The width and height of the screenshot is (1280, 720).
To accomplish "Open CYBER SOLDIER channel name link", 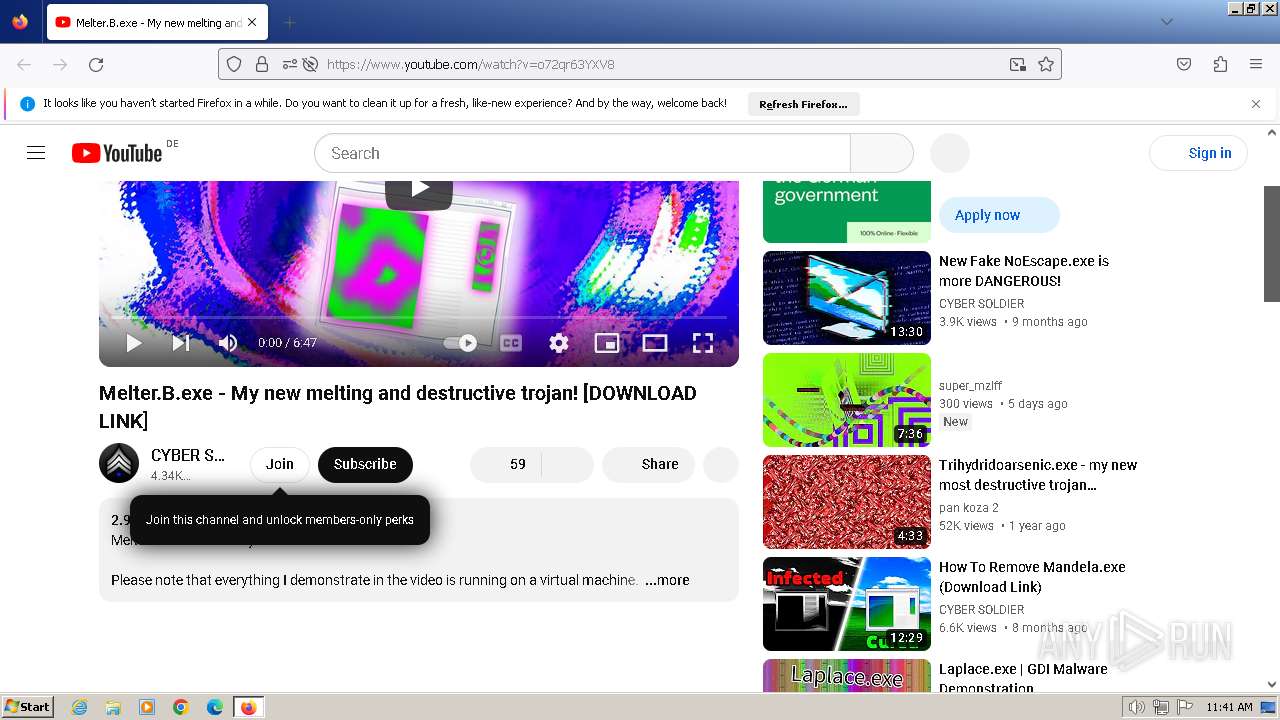I will [188, 455].
